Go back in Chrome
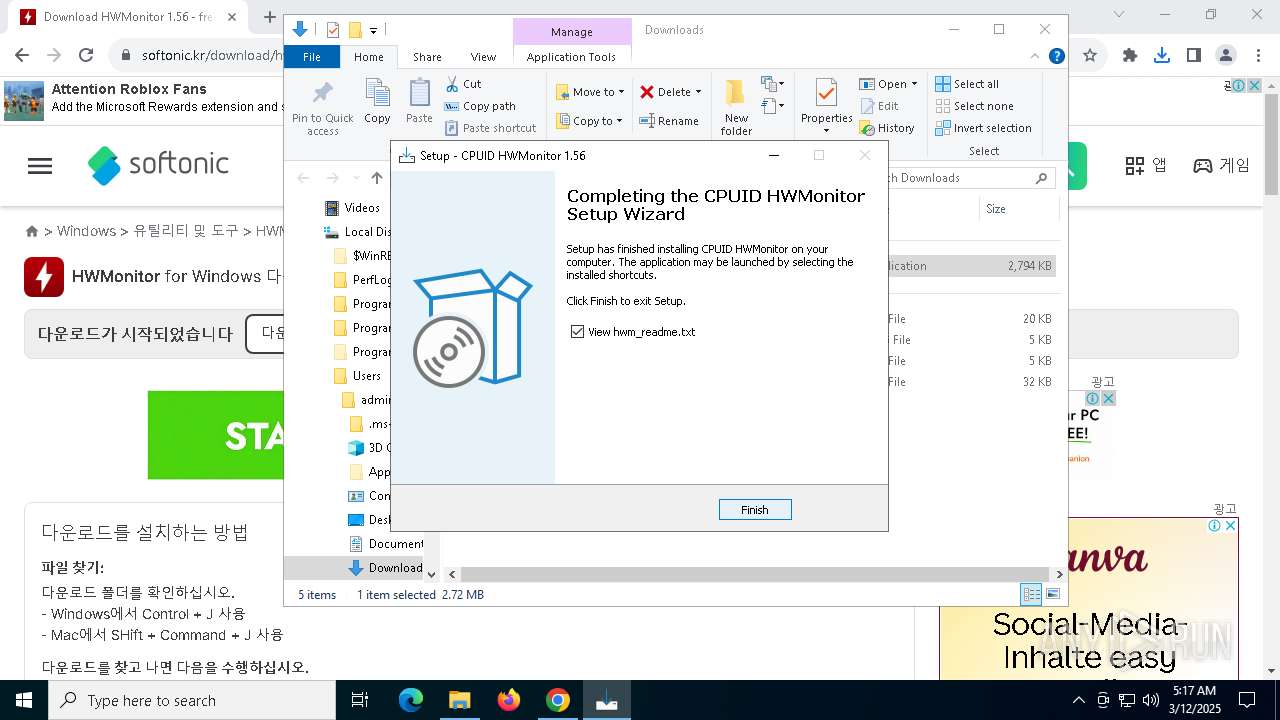The image size is (1280, 720). coord(22,56)
